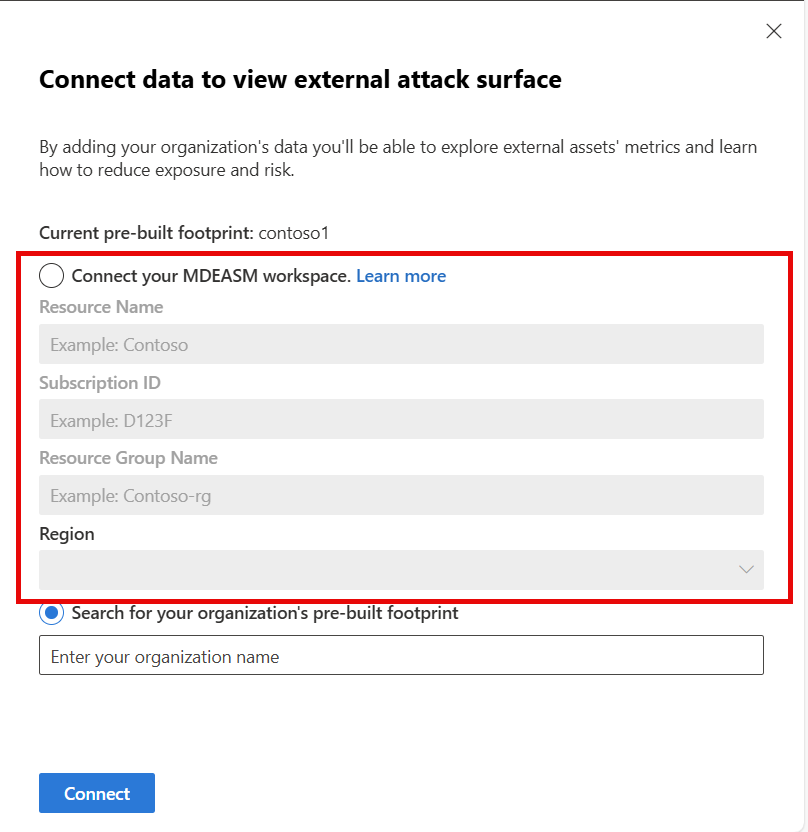The width and height of the screenshot is (808, 832).
Task: Click the Resource Group Name label
Action: click(128, 458)
